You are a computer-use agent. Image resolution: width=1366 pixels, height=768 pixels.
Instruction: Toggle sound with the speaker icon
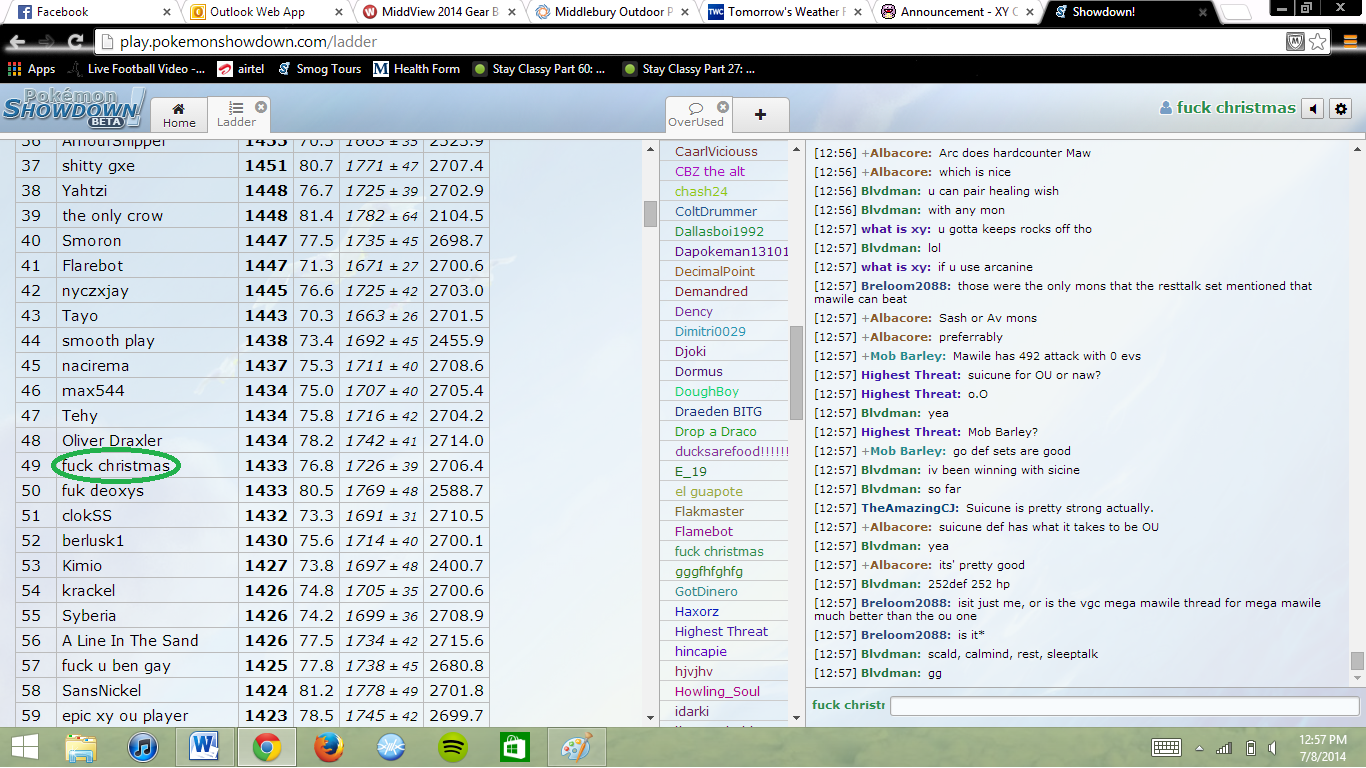click(x=1315, y=108)
